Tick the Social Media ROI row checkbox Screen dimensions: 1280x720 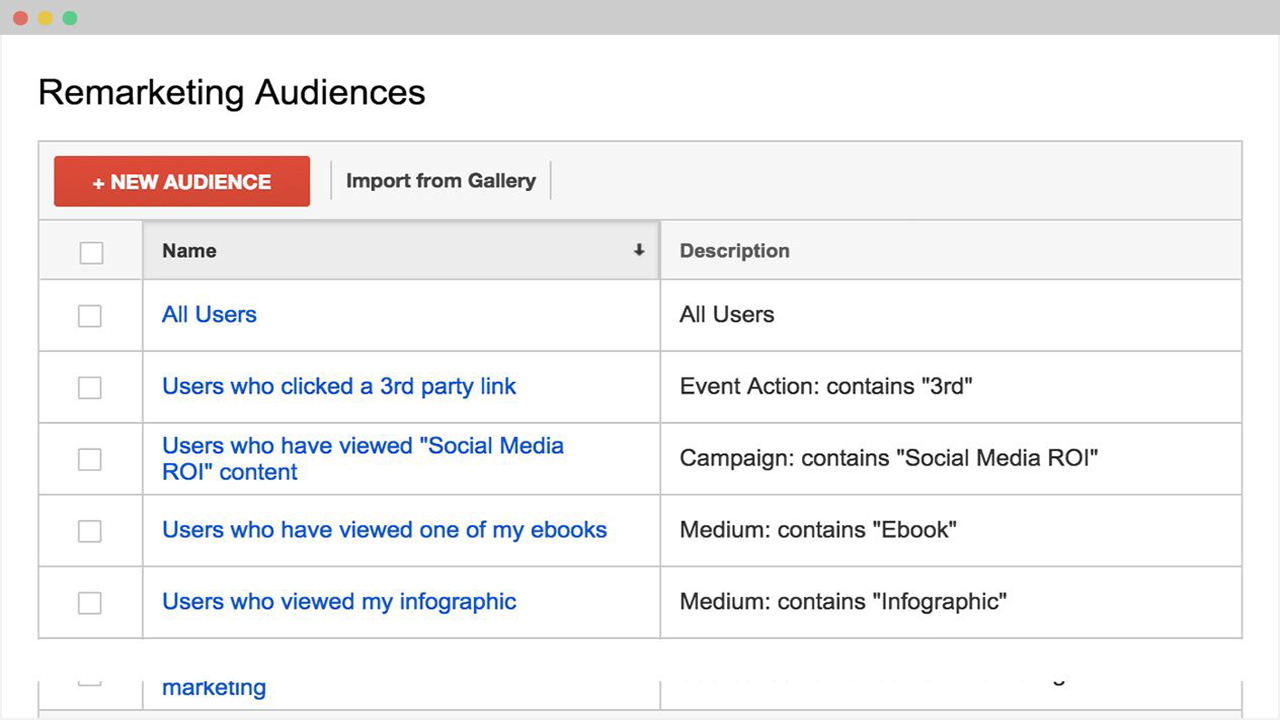(x=90, y=459)
